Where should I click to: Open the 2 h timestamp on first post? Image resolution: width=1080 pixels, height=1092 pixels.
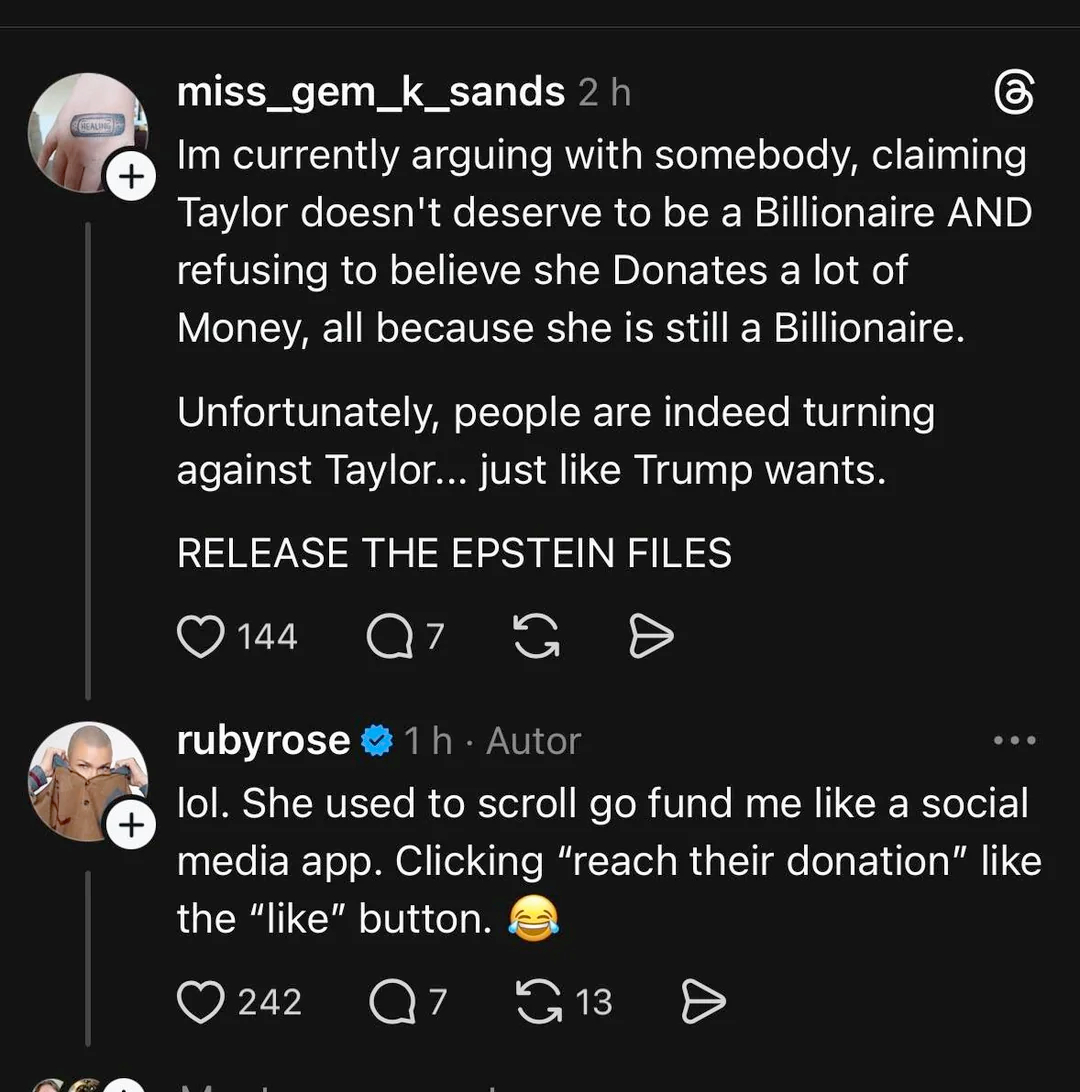point(605,93)
